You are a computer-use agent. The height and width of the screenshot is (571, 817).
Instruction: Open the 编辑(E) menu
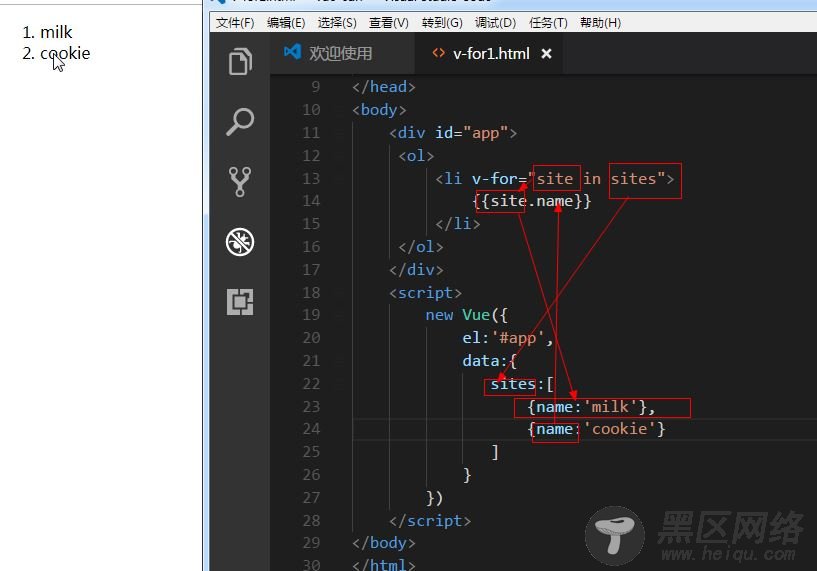click(286, 23)
